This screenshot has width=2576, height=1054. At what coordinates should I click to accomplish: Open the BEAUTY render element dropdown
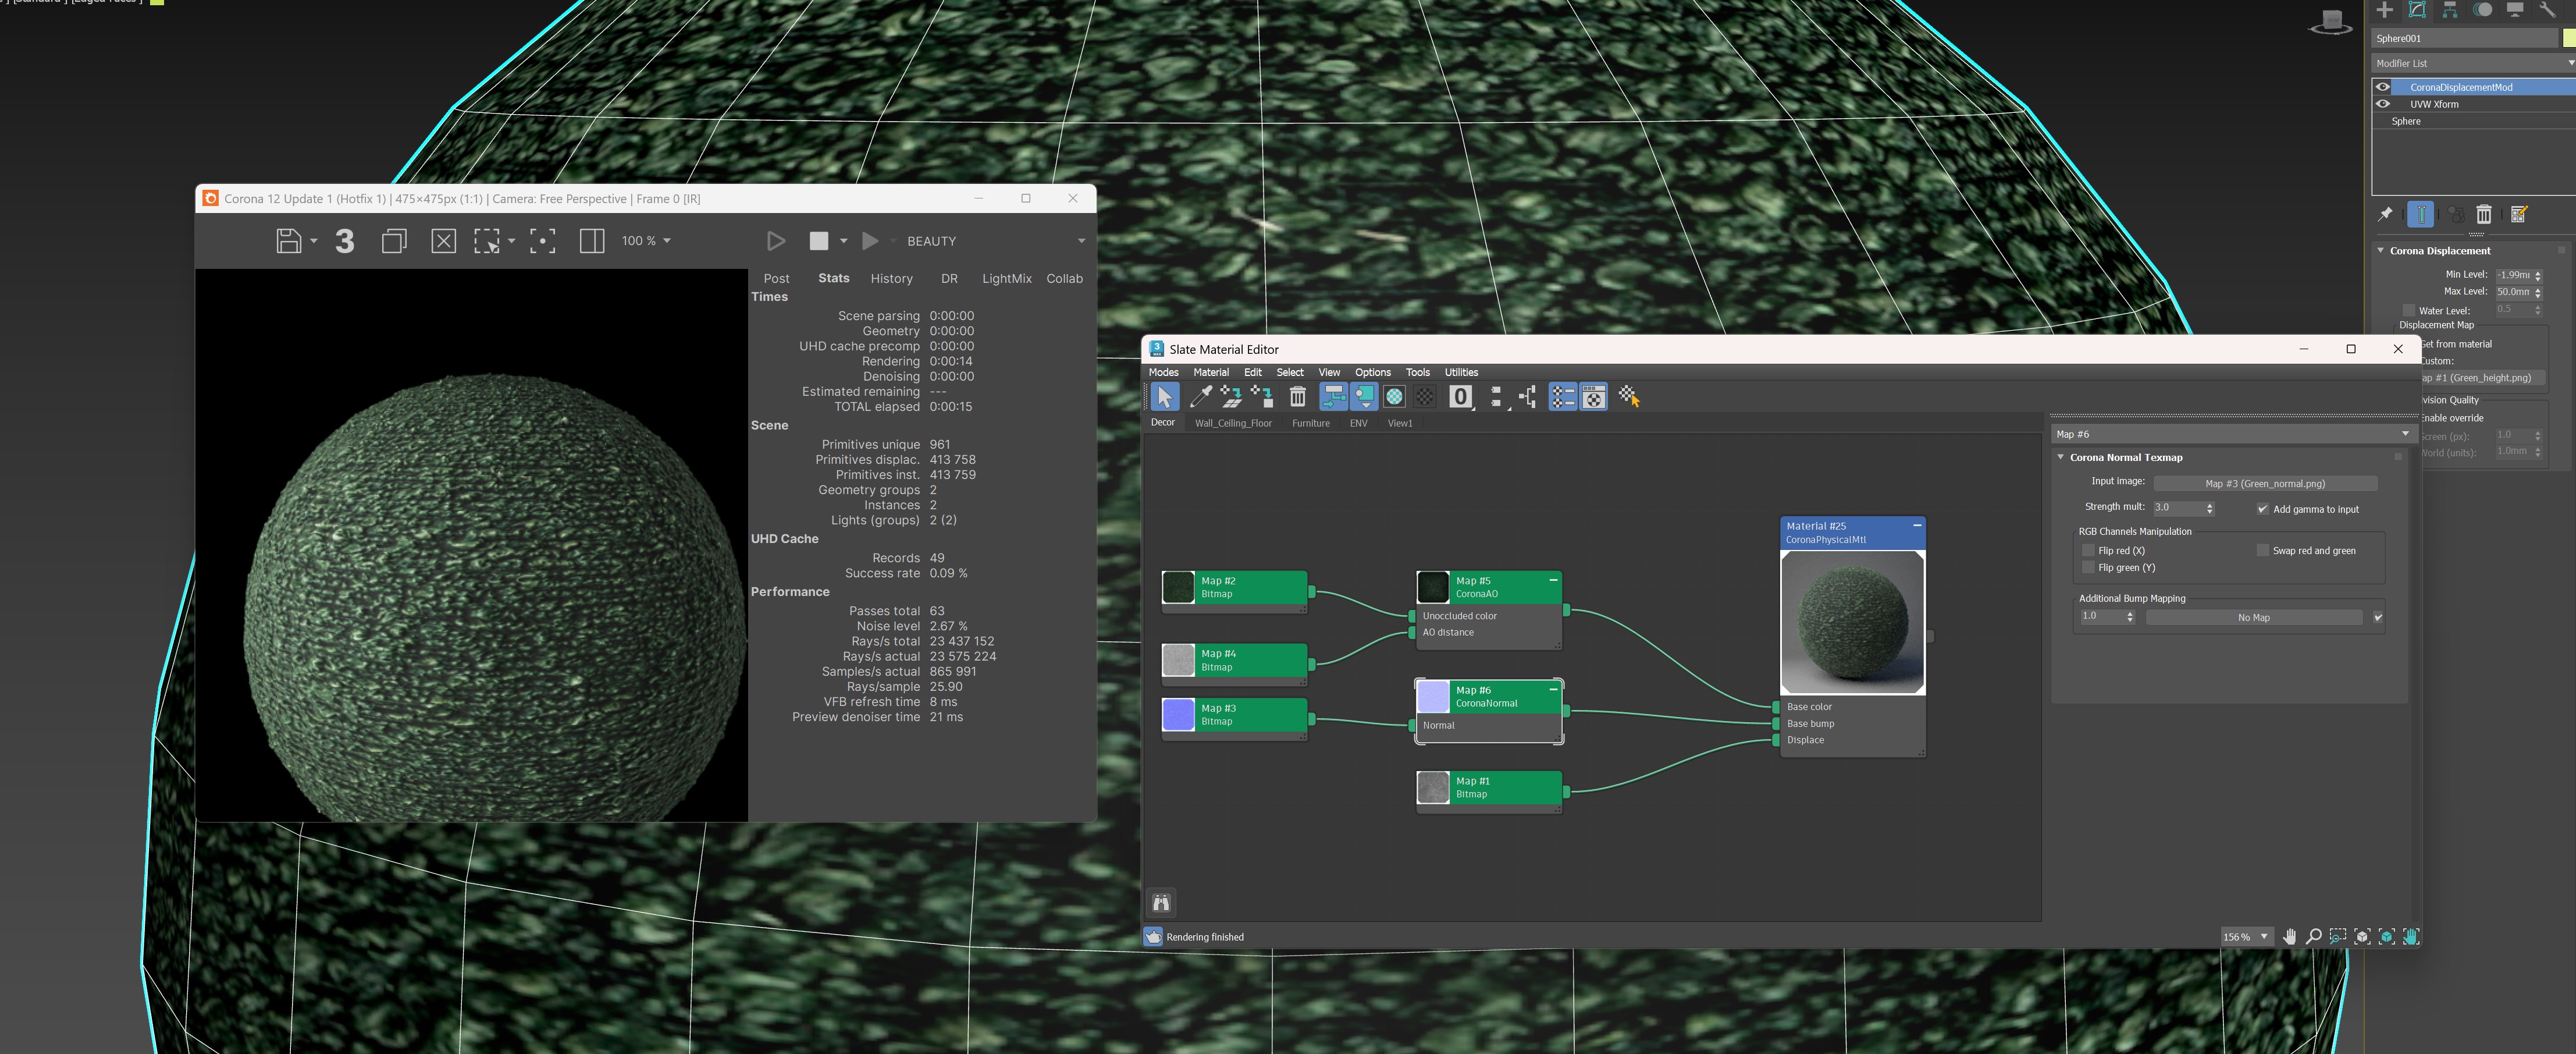[x=995, y=241]
